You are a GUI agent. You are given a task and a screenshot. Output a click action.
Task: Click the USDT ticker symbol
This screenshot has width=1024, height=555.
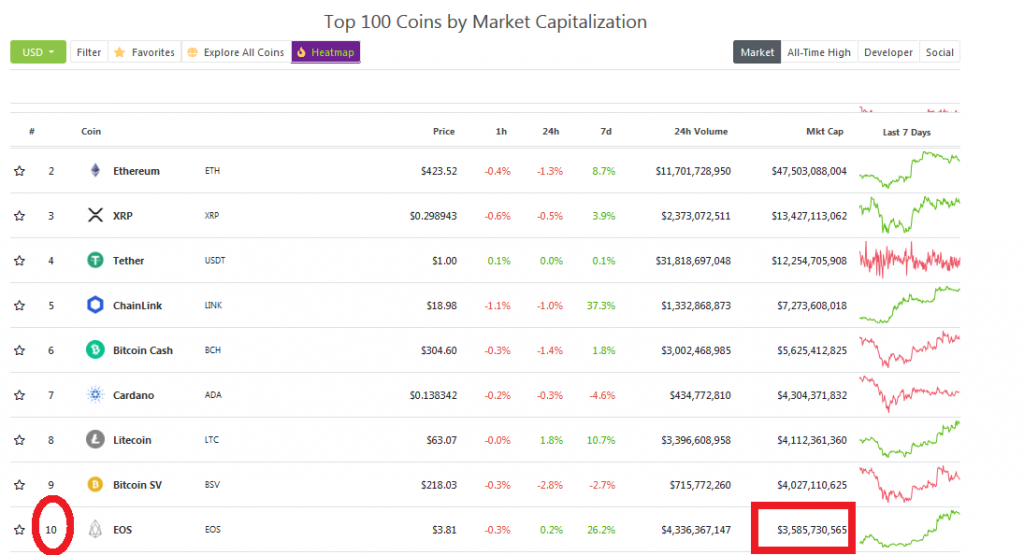coord(215,260)
